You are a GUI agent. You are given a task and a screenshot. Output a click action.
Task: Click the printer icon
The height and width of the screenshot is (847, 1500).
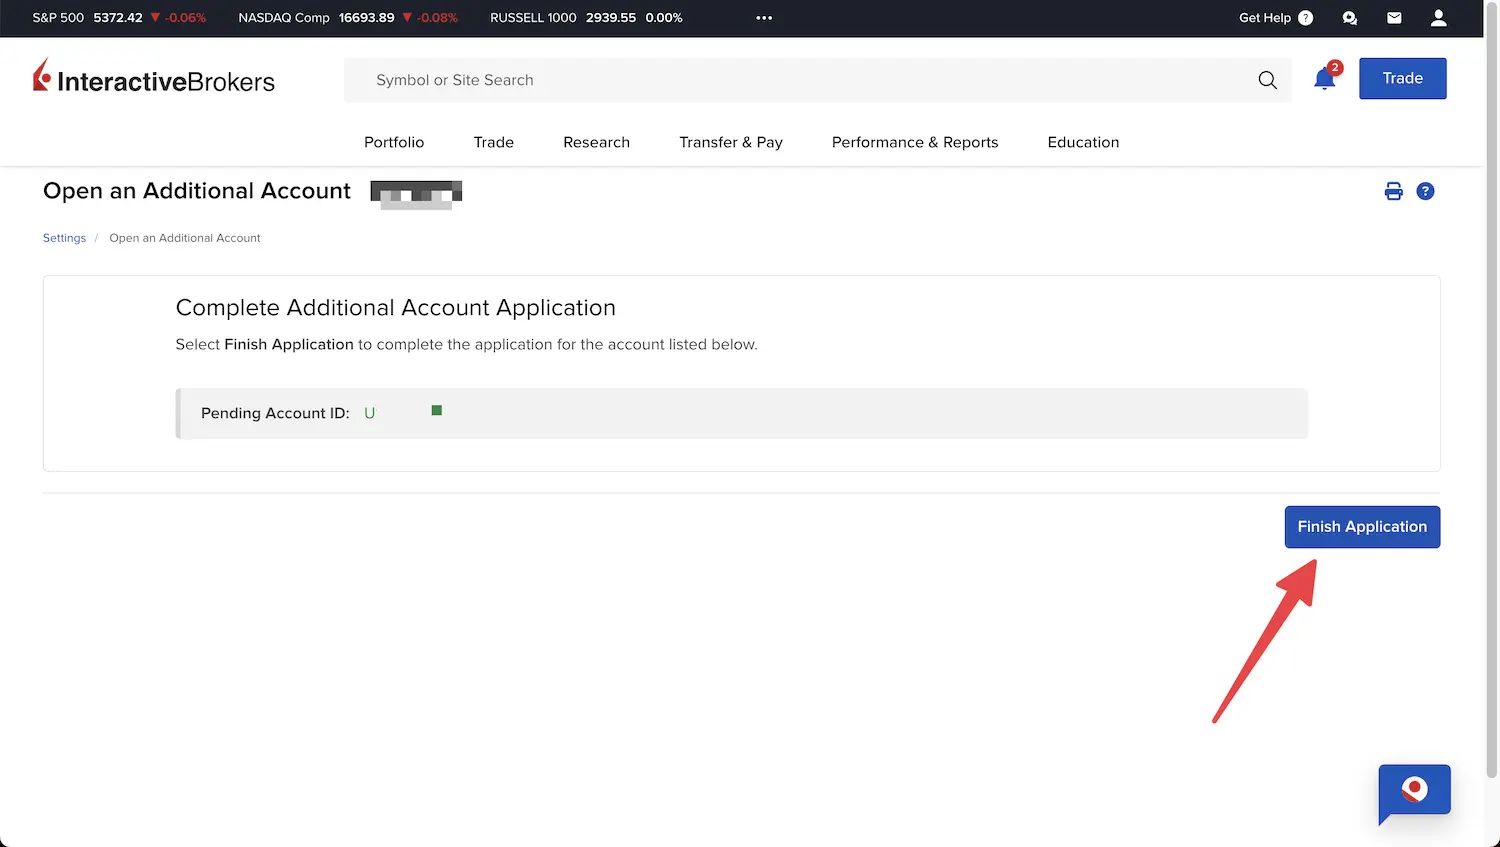[1393, 191]
